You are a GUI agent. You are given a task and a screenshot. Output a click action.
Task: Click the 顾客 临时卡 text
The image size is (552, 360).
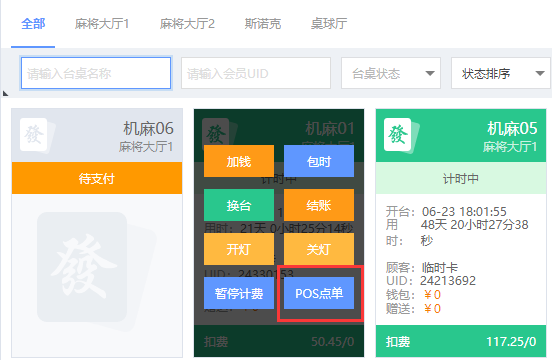(x=422, y=267)
